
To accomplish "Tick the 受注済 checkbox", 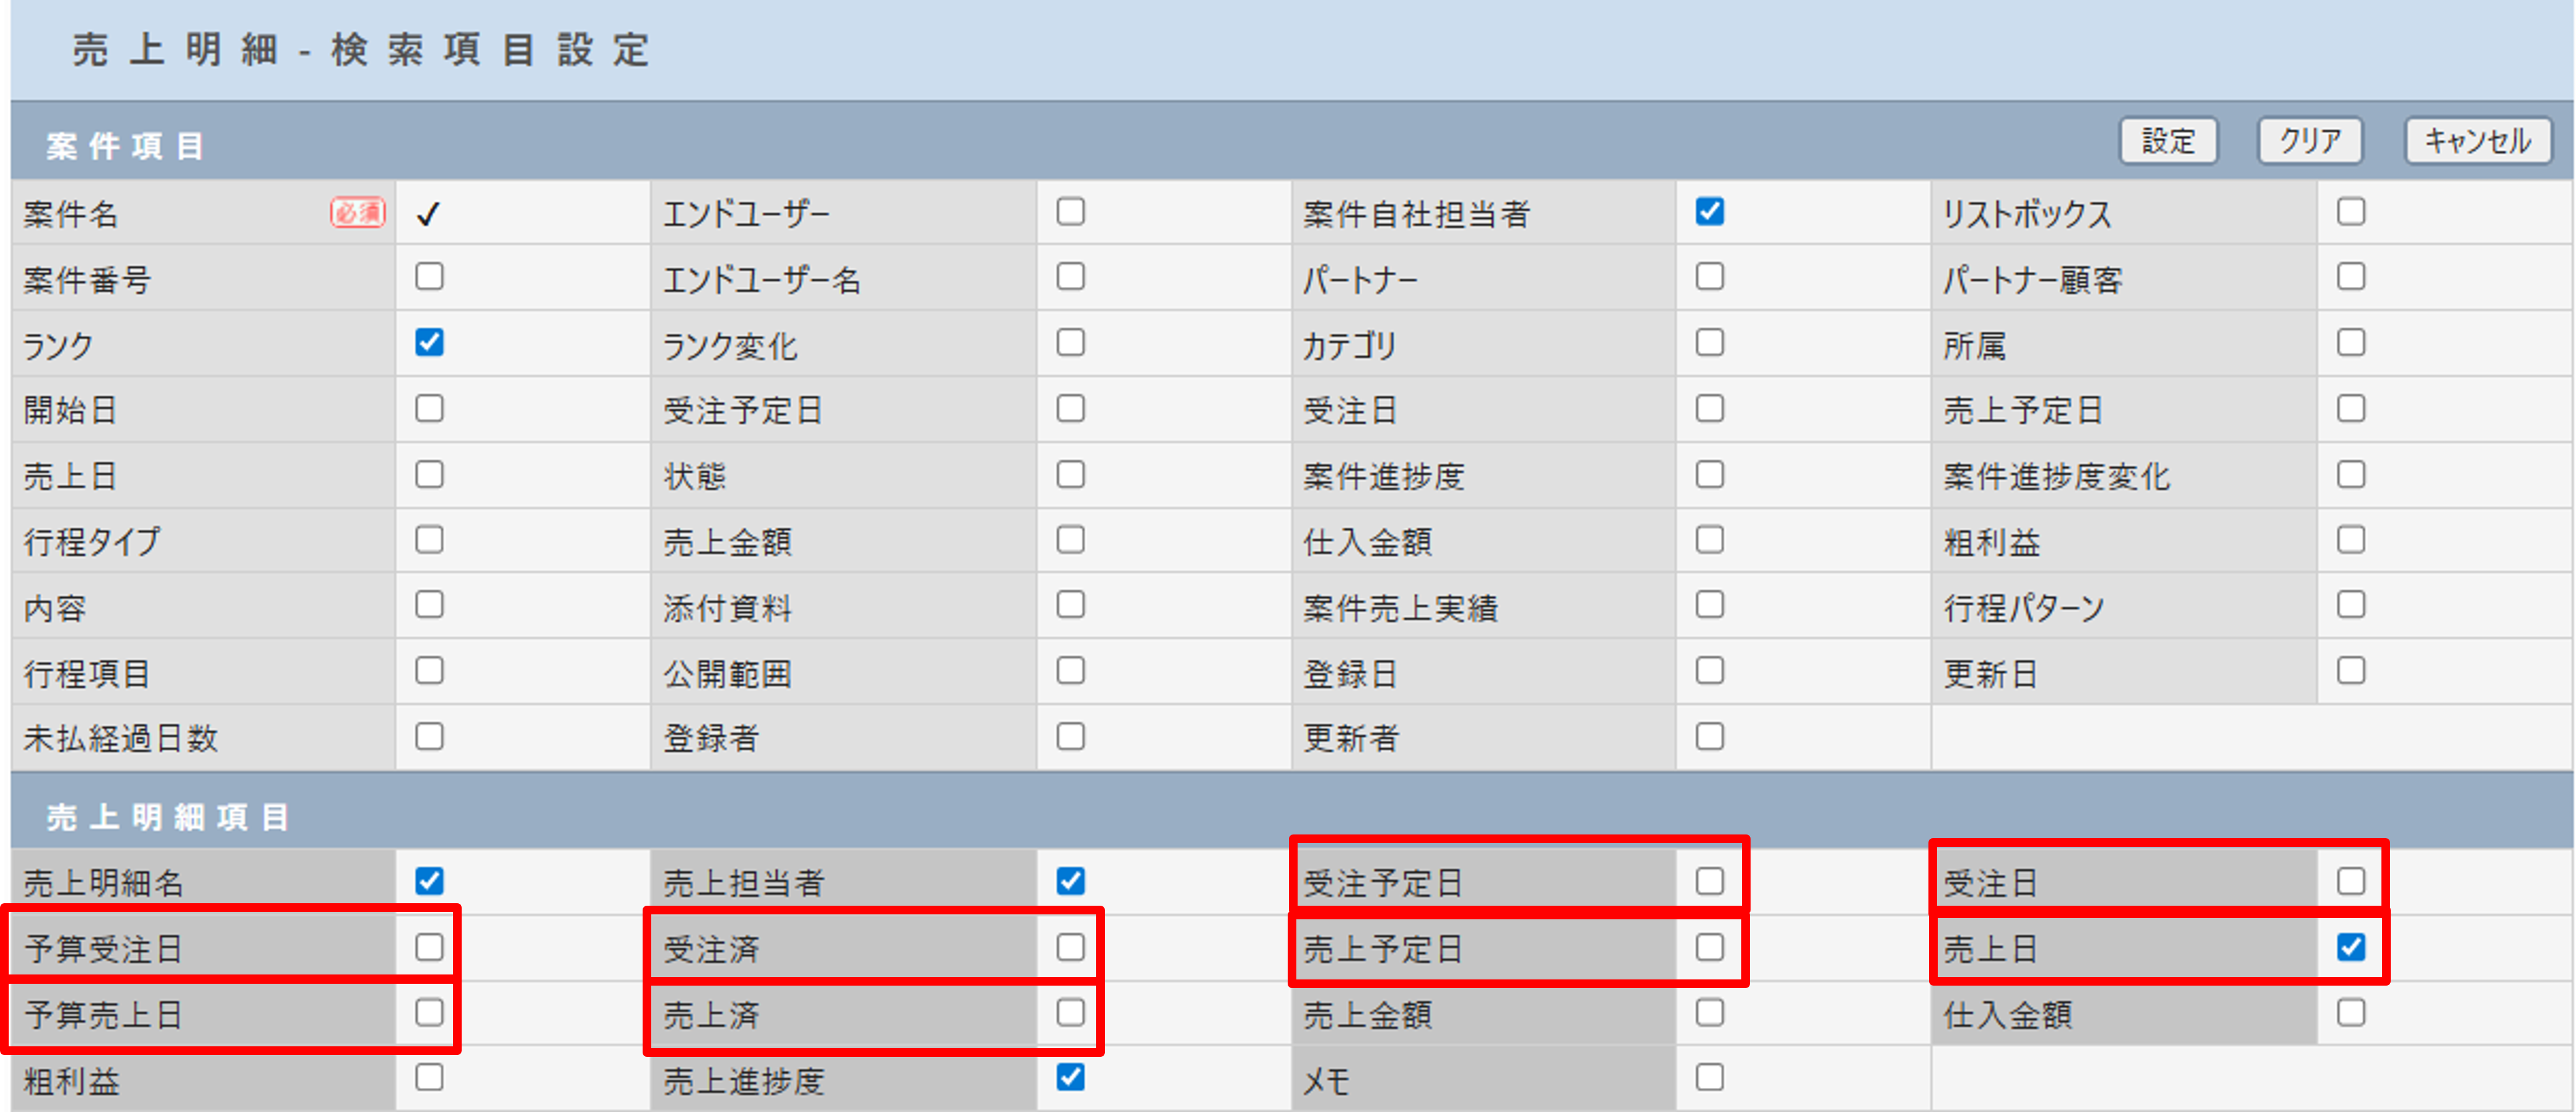I will coord(1070,947).
